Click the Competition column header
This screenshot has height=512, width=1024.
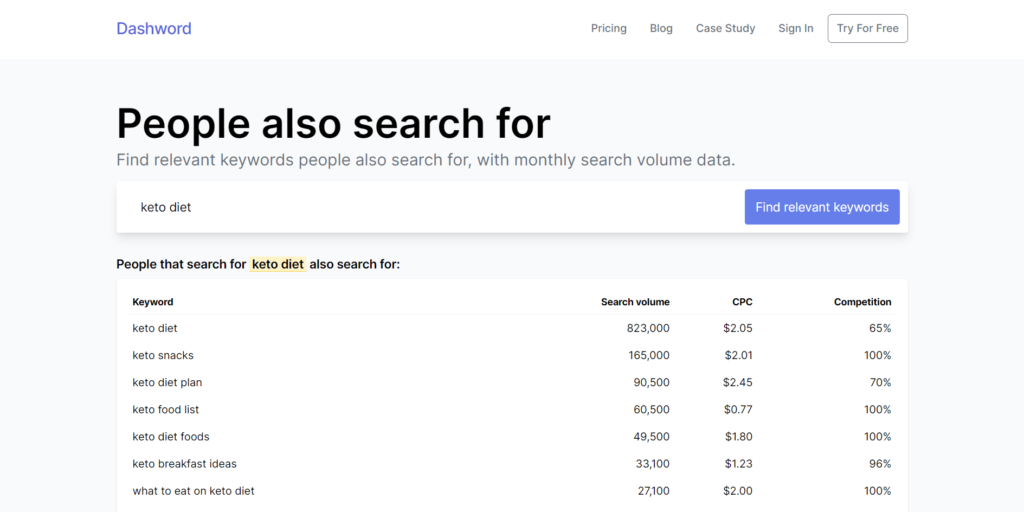(862, 302)
